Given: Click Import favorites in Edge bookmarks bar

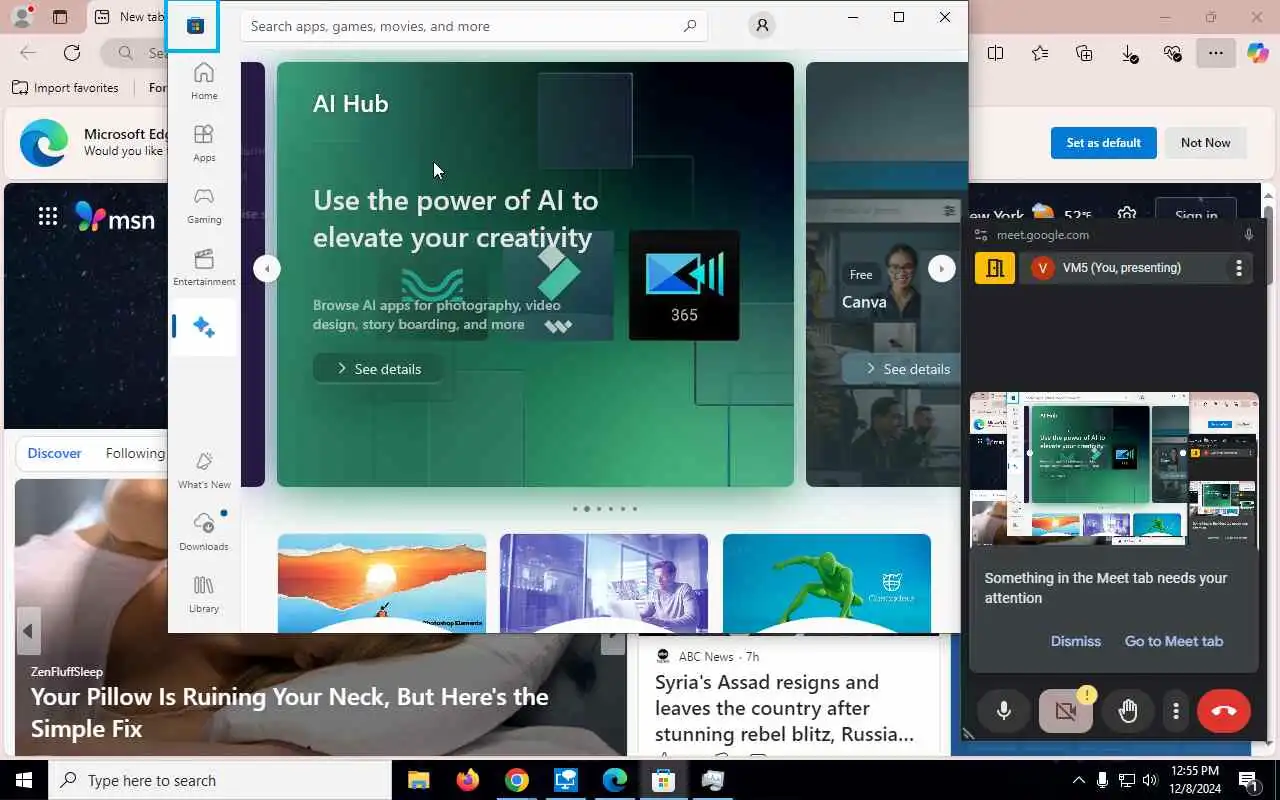Looking at the screenshot, I should click(65, 88).
